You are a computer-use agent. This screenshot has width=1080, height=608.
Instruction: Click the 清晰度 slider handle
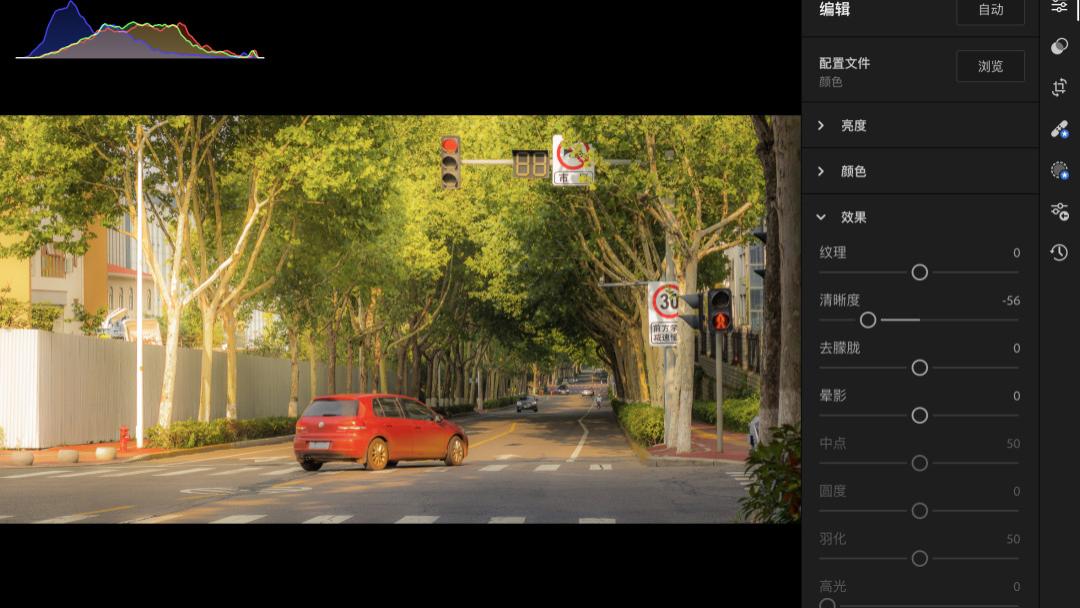point(868,320)
